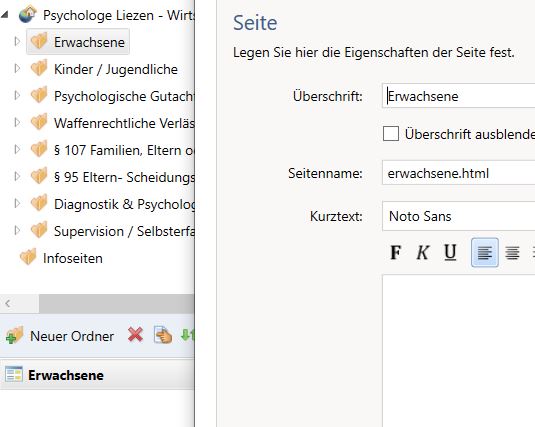Toggle underline formatting U icon

[450, 253]
